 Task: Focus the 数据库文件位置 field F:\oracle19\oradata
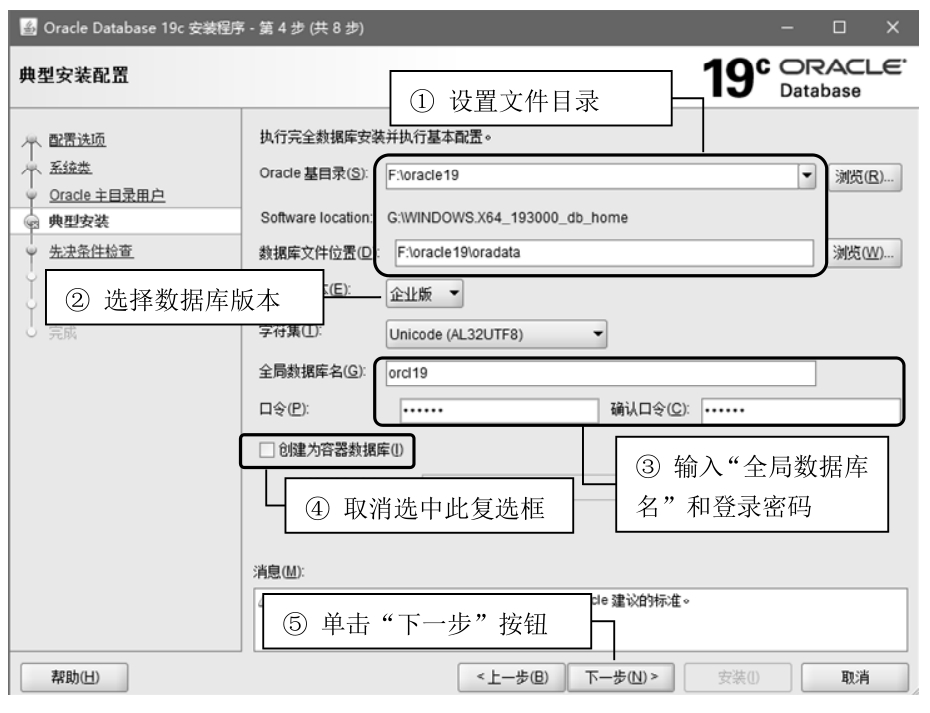pos(604,253)
